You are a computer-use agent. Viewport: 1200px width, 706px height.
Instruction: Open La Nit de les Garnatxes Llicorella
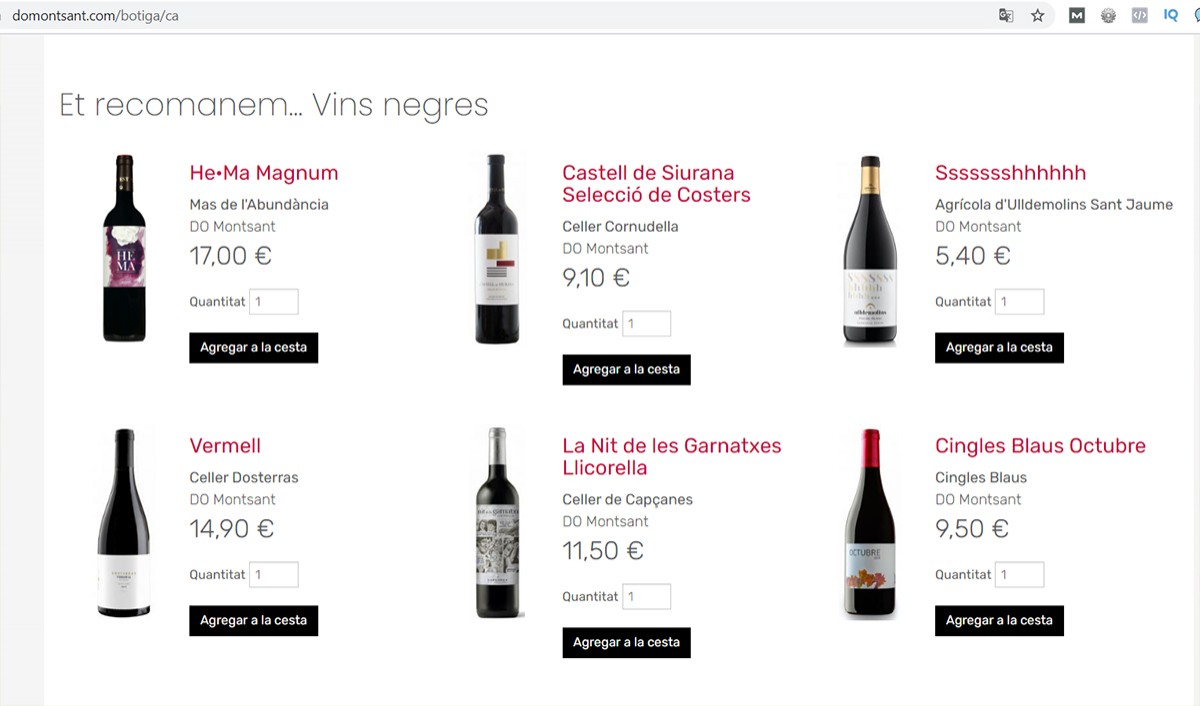[x=671, y=457]
